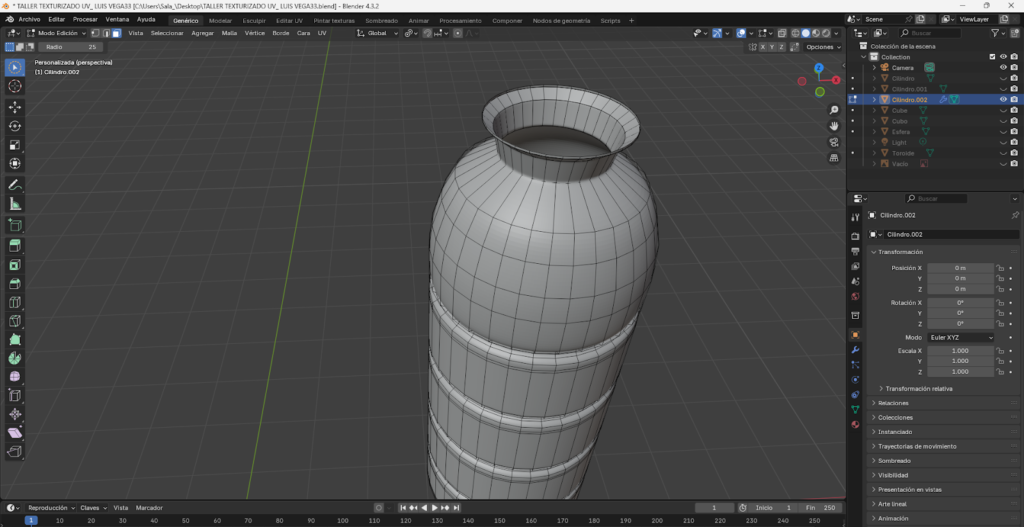Screen dimensions: 1024x527
Task: Activate the Move tool
Action: tap(15, 107)
